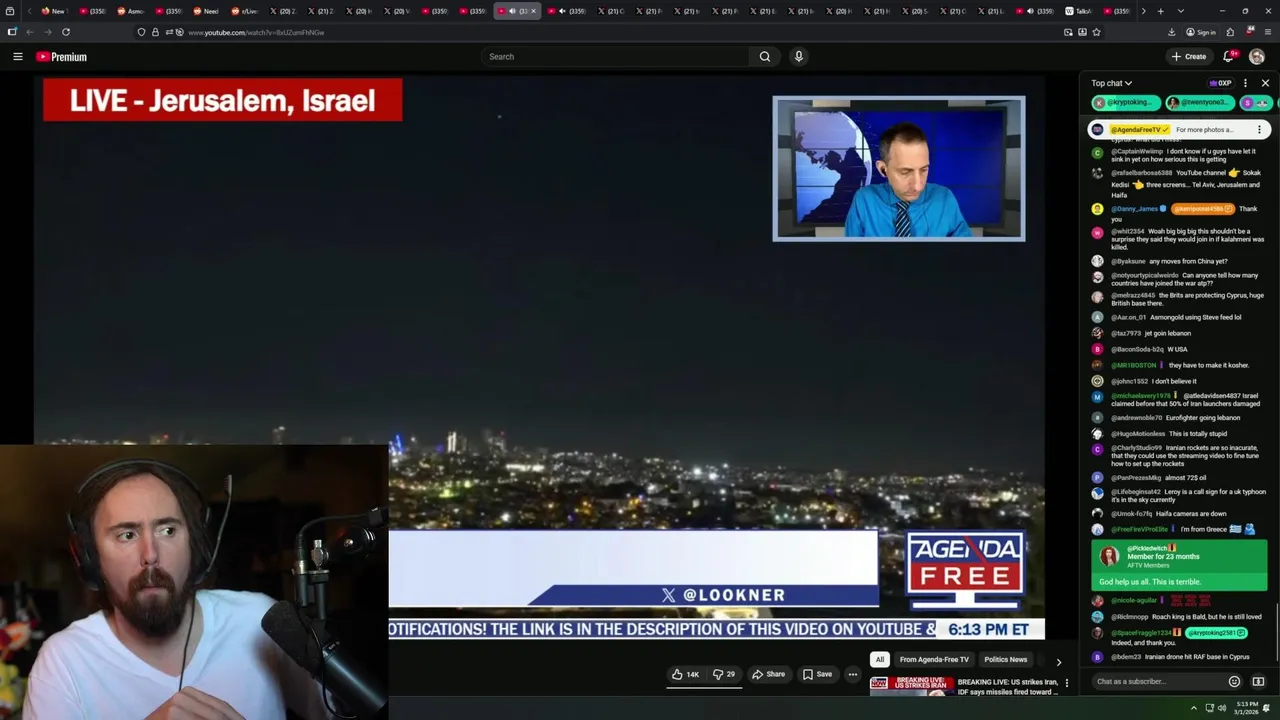Click @BaconSoda-b2q W USA message
Image resolution: width=1280 pixels, height=720 pixels.
pyautogui.click(x=1139, y=349)
